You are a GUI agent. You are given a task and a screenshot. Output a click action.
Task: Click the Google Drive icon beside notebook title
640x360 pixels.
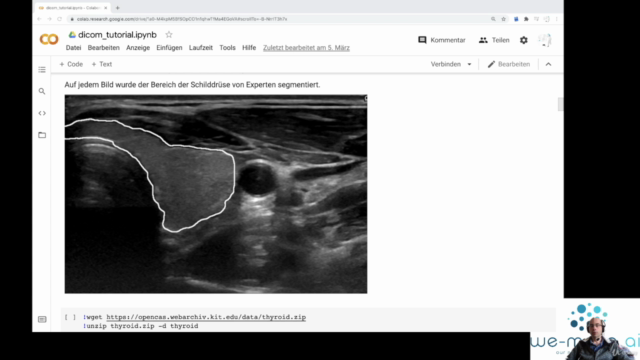[x=72, y=35]
